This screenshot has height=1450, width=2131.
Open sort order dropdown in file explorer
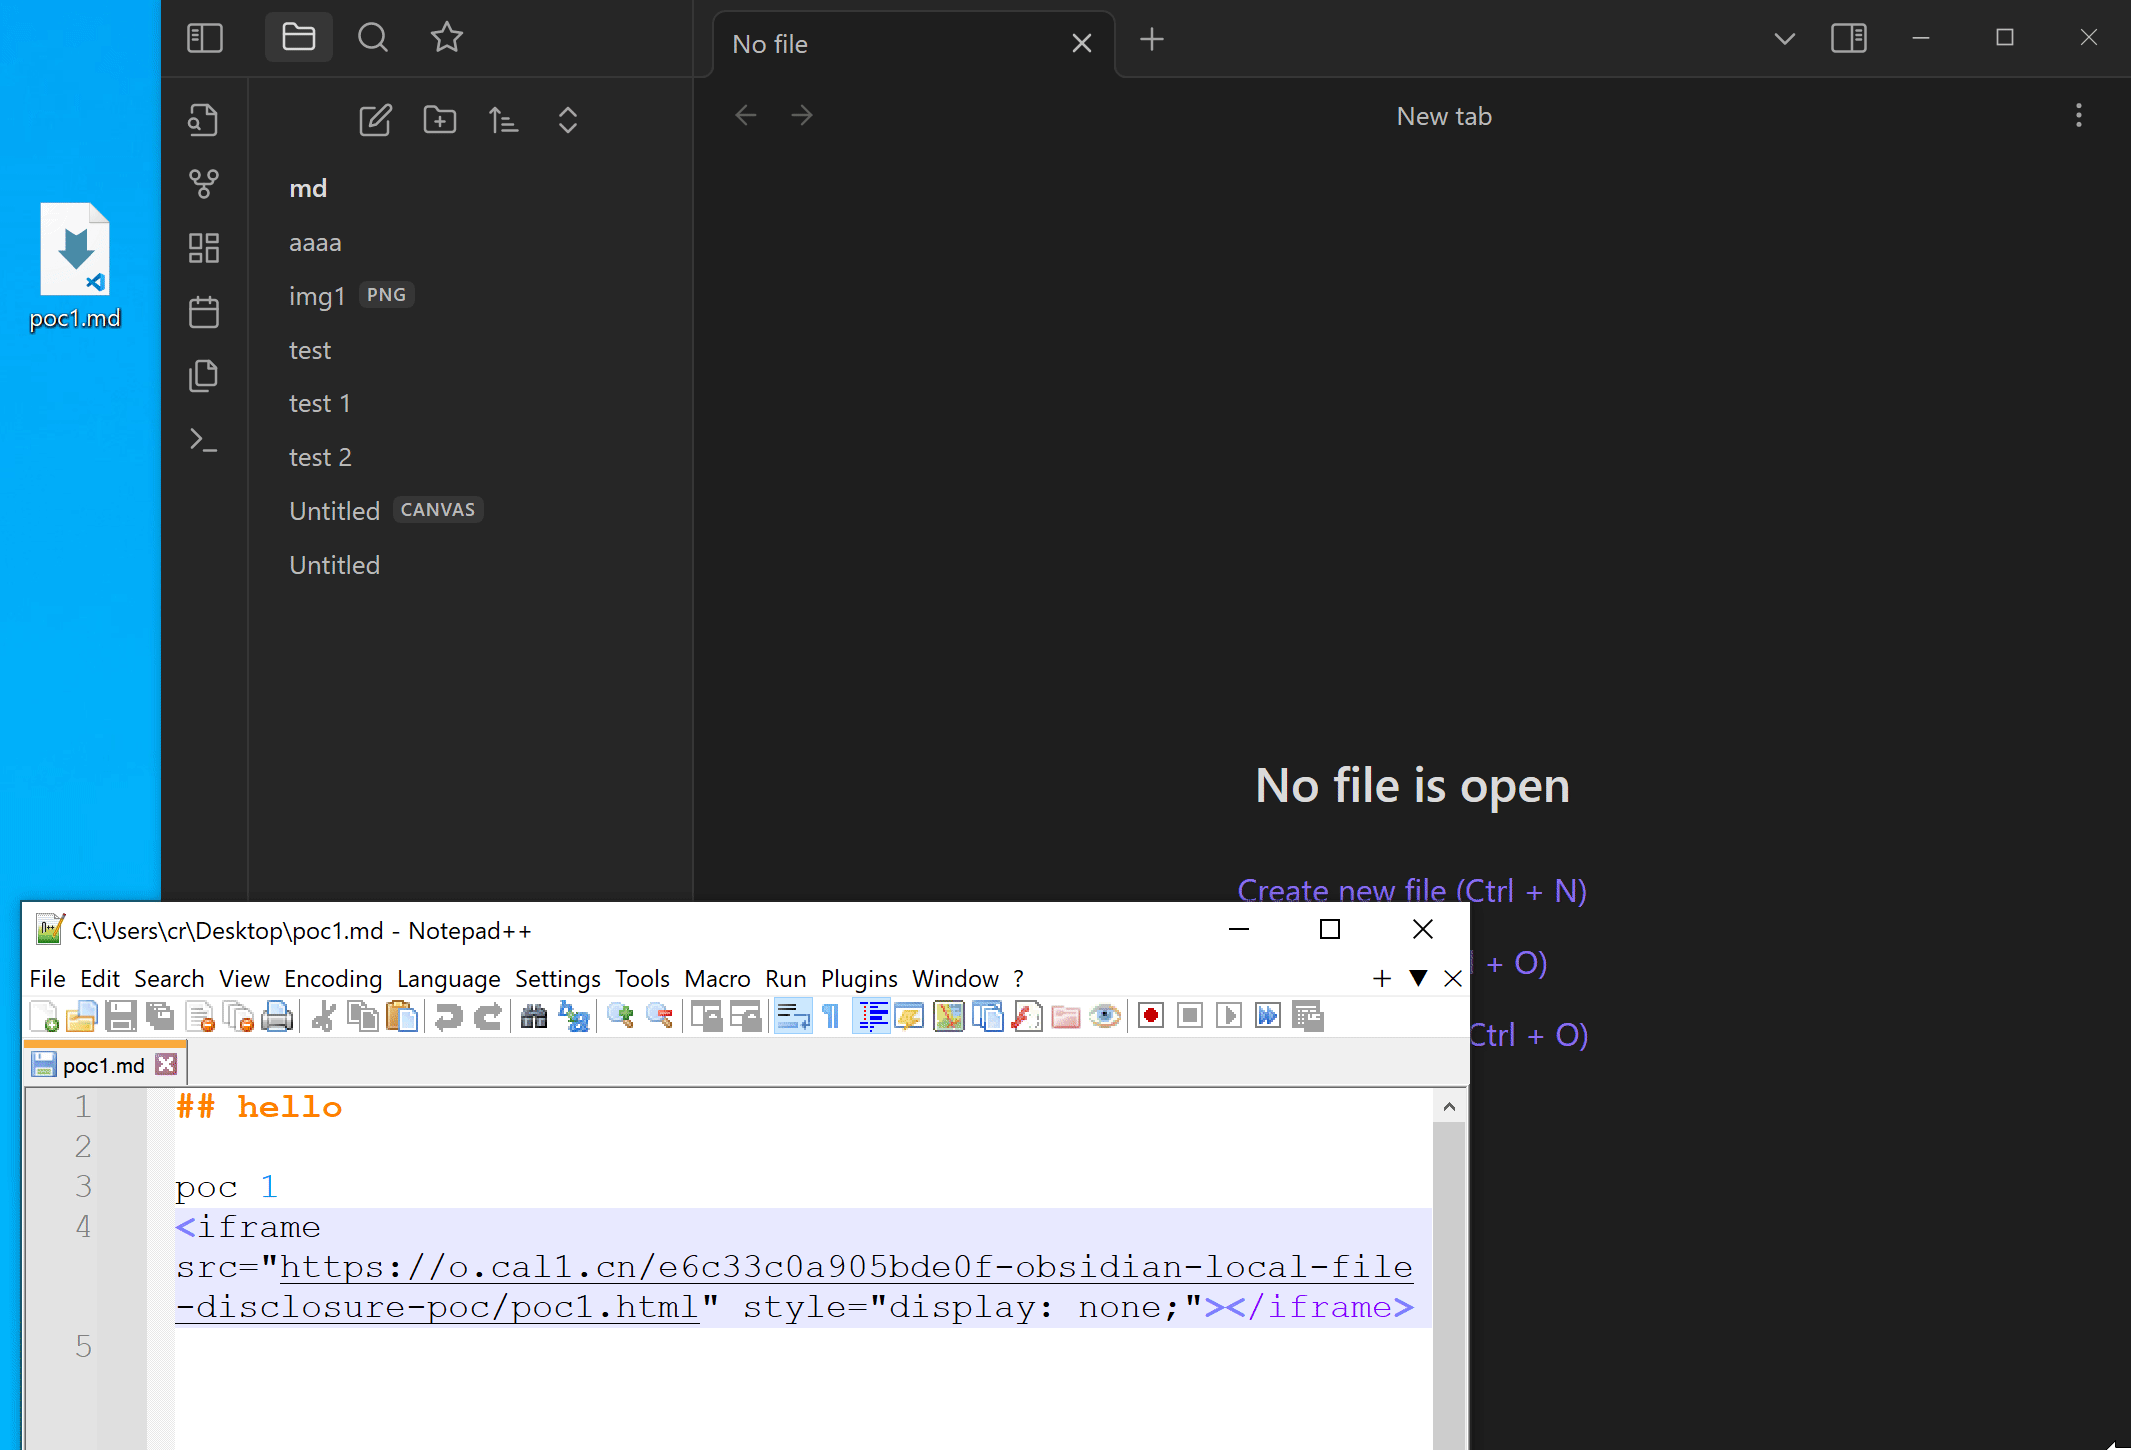pos(503,120)
